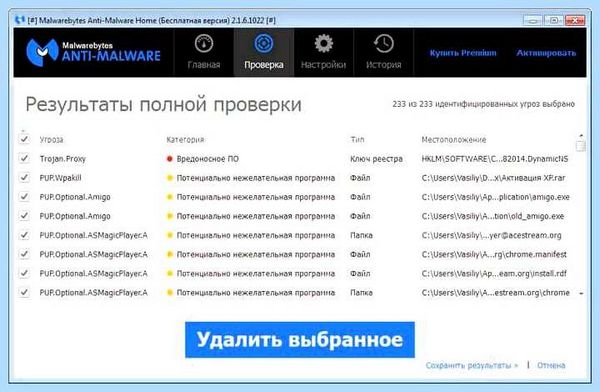Image resolution: width=600 pixels, height=392 pixels.
Task: Uncheck the PUP.Wpakill threat checkbox
Action: pos(24,177)
